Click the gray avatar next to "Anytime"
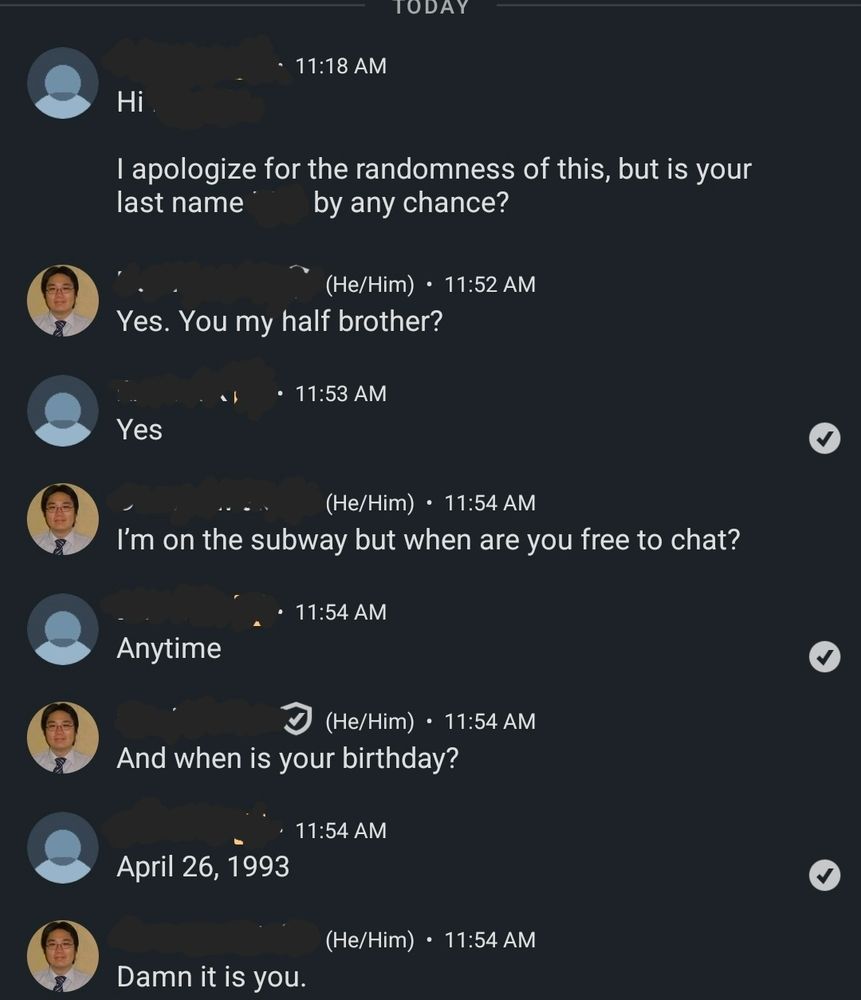Image resolution: width=861 pixels, height=1000 pixels. pos(63,629)
